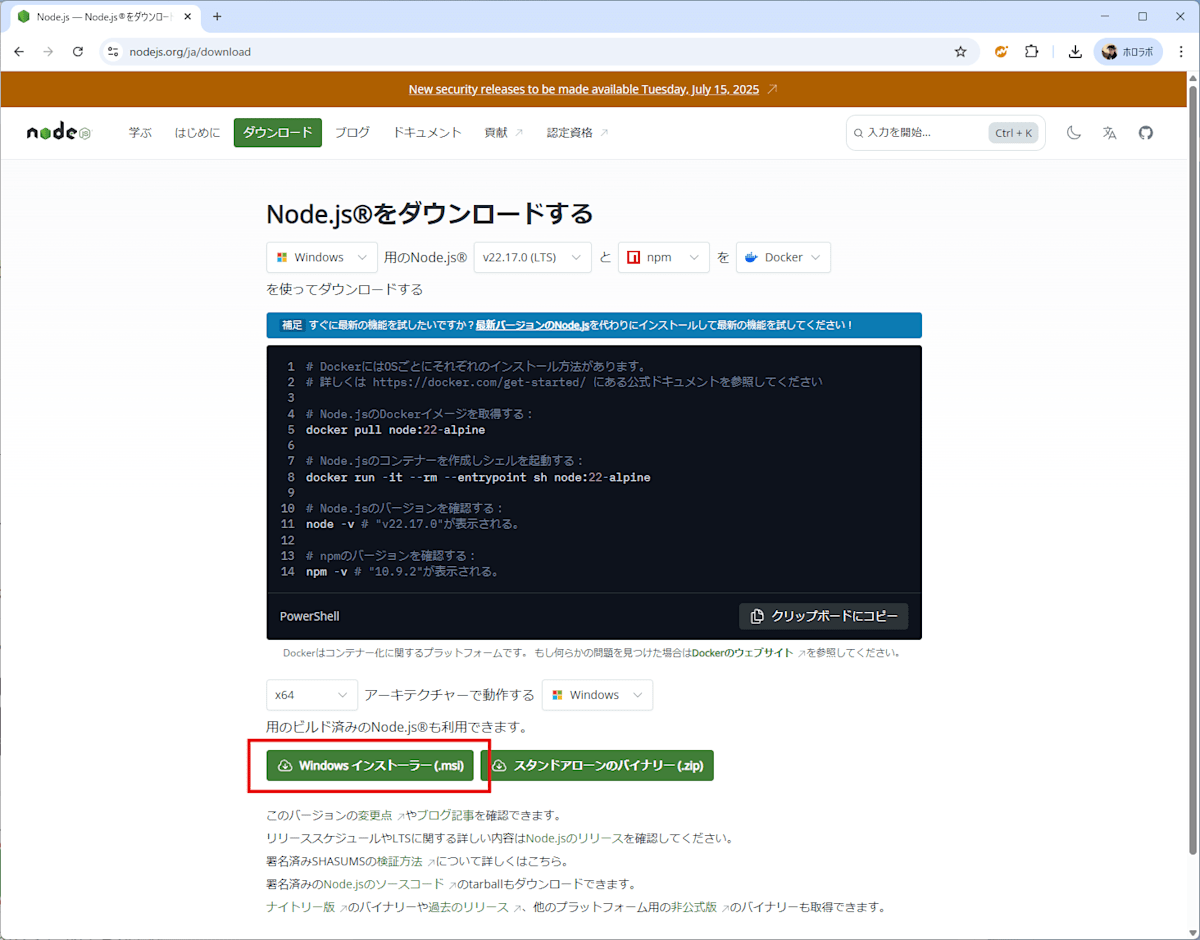Click the Ctrl + K shortcut badge
Image resolution: width=1200 pixels, height=940 pixels.
click(1013, 133)
